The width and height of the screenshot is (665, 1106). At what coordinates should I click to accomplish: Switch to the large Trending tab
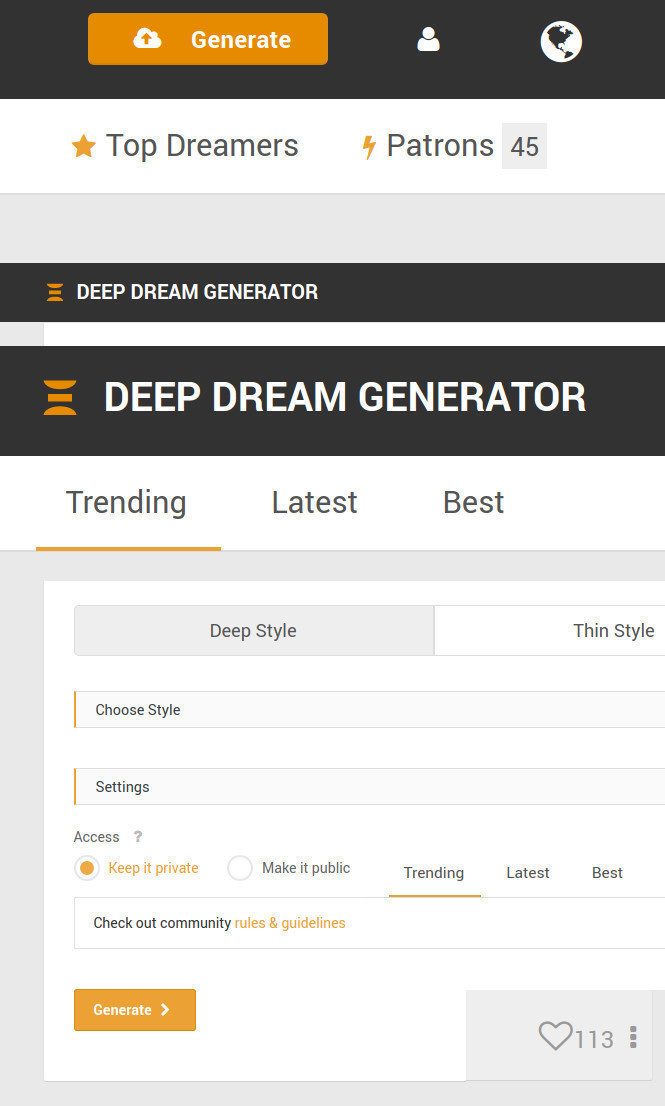coord(126,503)
